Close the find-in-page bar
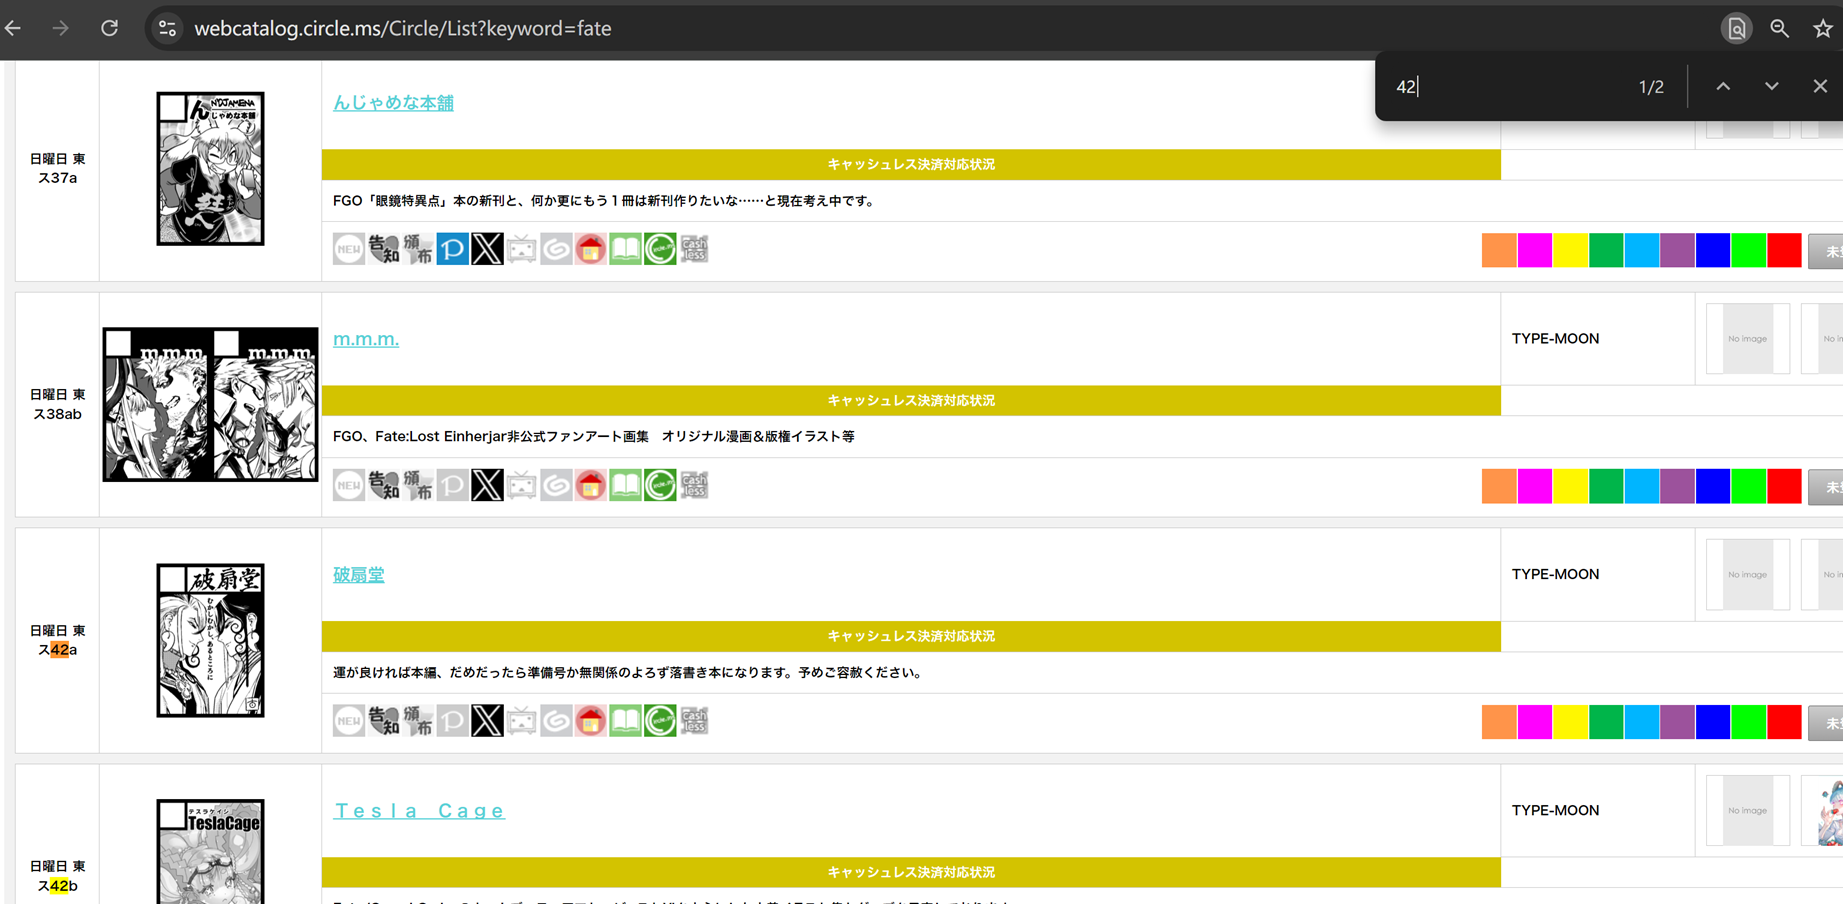 click(1819, 87)
